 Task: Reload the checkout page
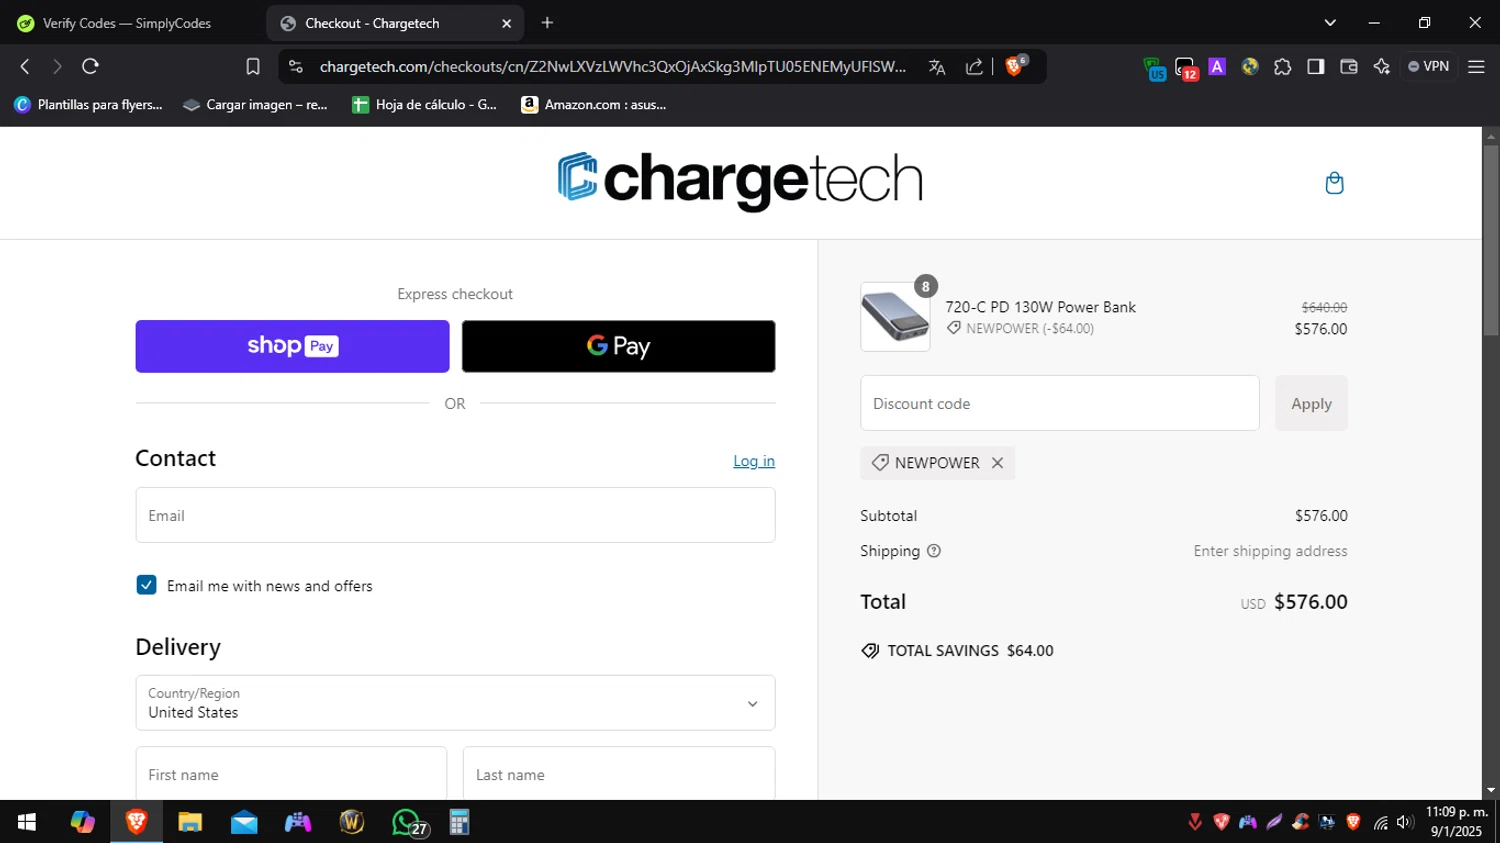point(90,66)
